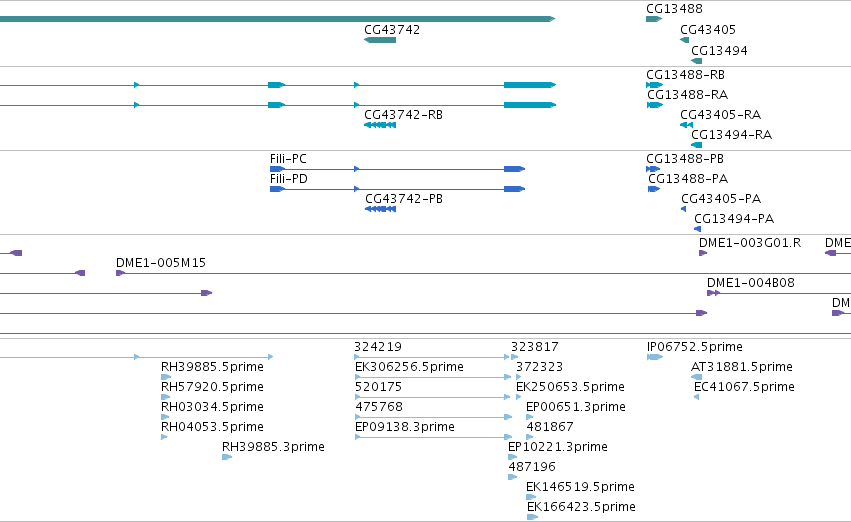Click clone DME1-004B08
The height and width of the screenshot is (522, 851).
click(x=751, y=283)
